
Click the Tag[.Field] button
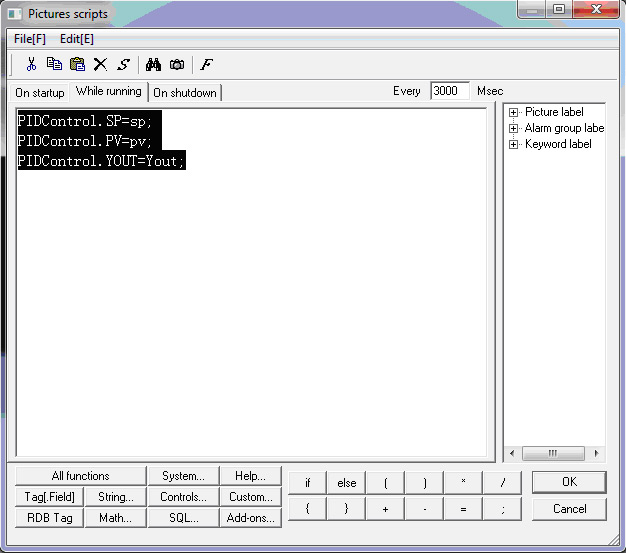click(x=50, y=497)
